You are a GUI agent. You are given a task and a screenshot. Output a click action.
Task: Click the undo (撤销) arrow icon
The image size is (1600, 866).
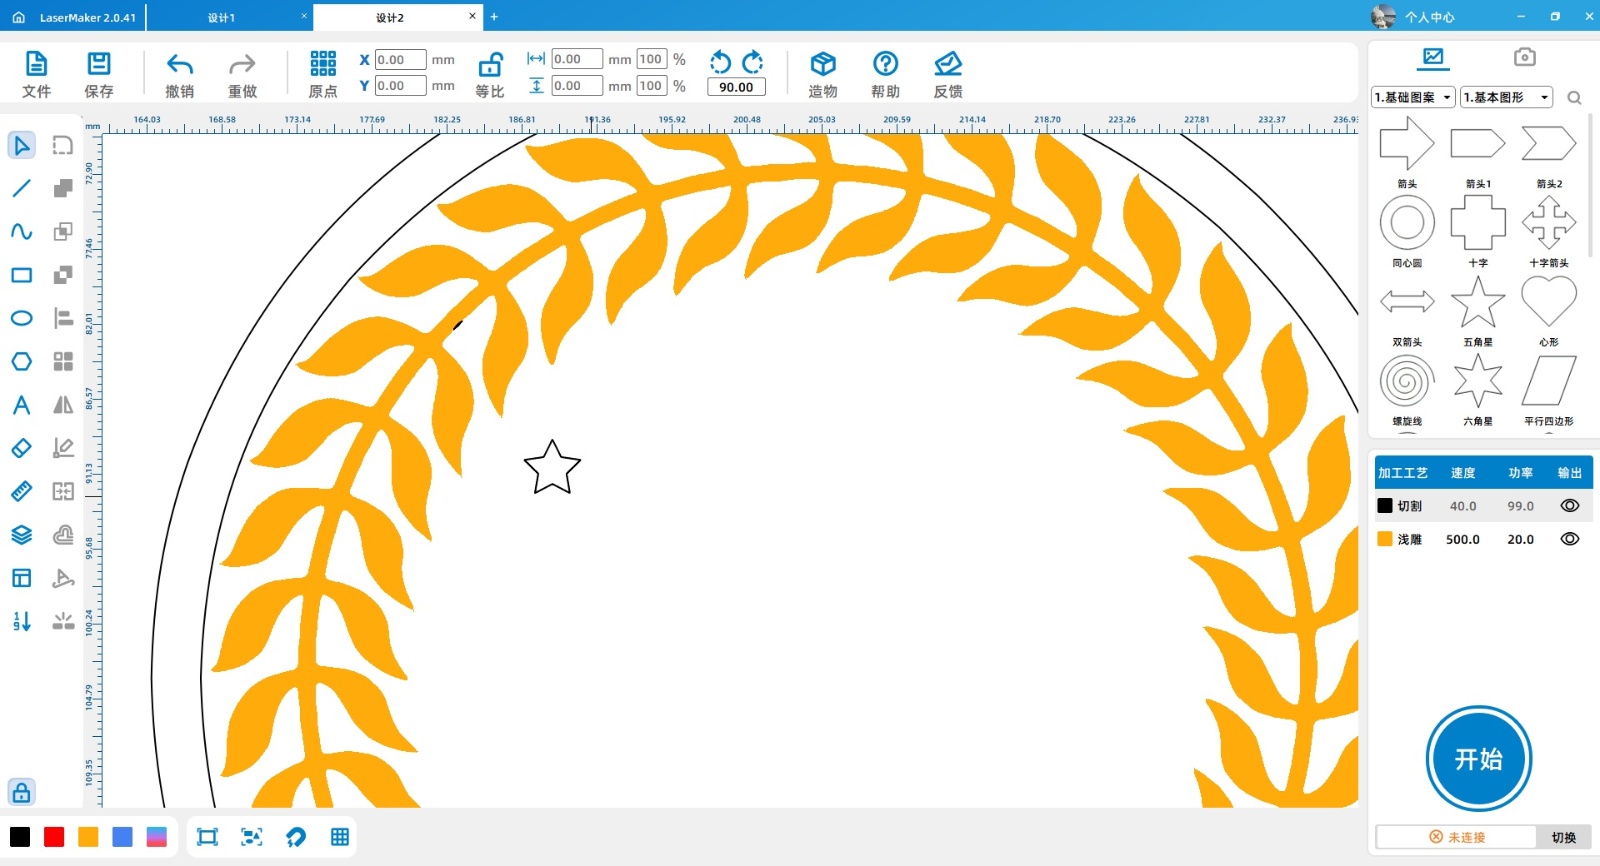coord(179,66)
